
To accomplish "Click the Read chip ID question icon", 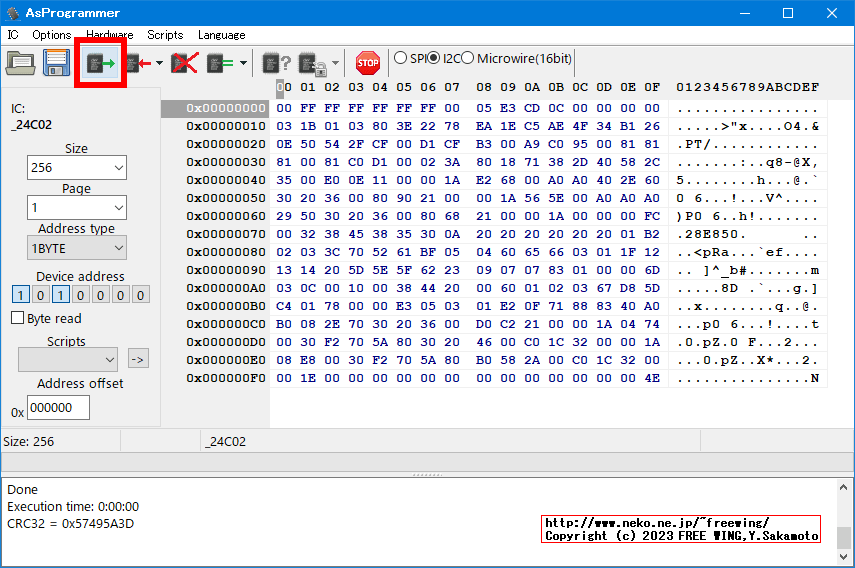I will pos(276,64).
